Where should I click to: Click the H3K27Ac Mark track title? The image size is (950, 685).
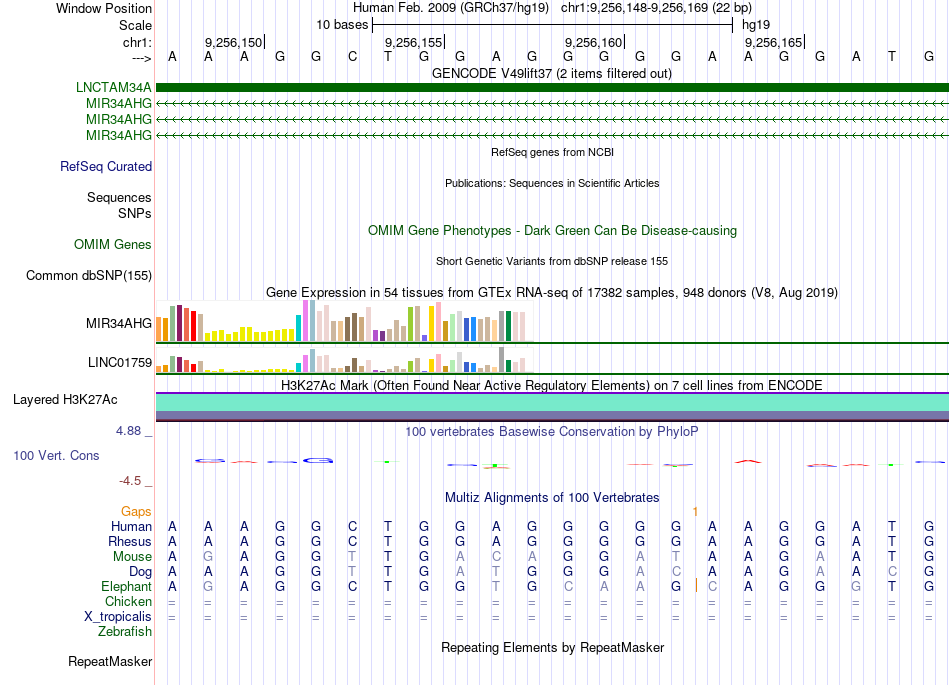(x=552, y=386)
